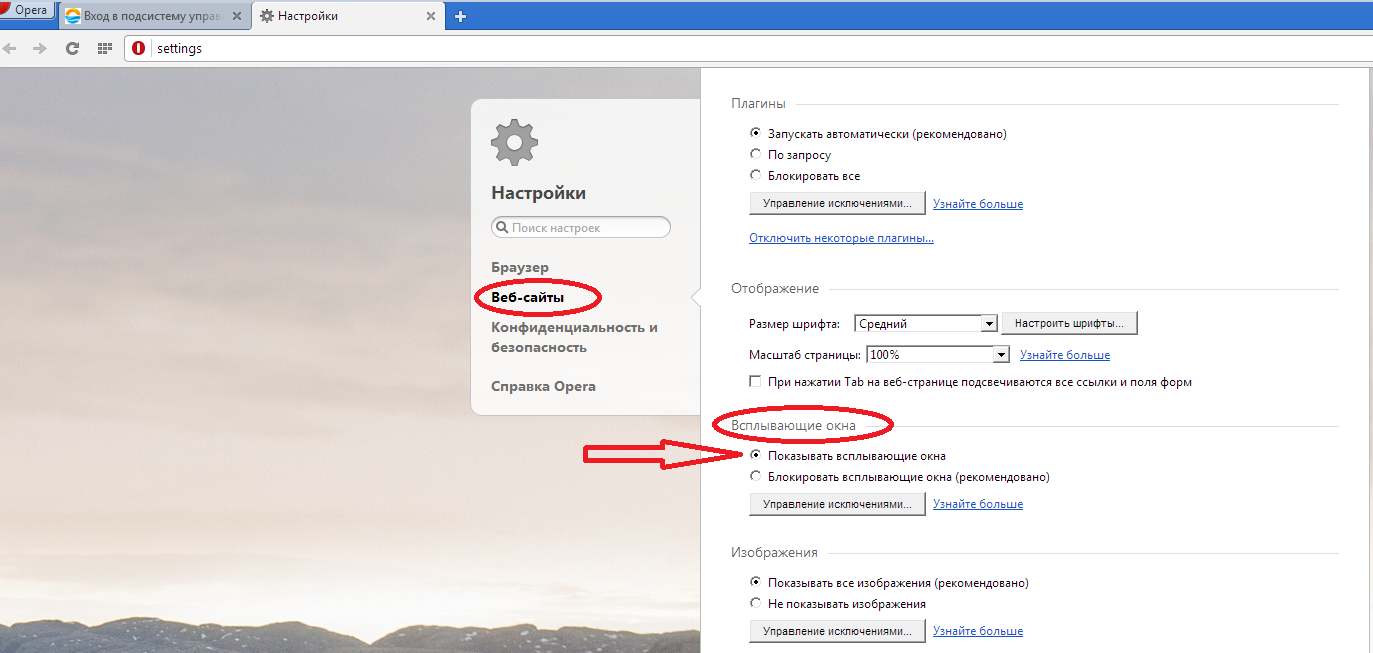Open Масштаб страницы dropdown showing 100%
The width and height of the screenshot is (1373, 653).
click(938, 355)
